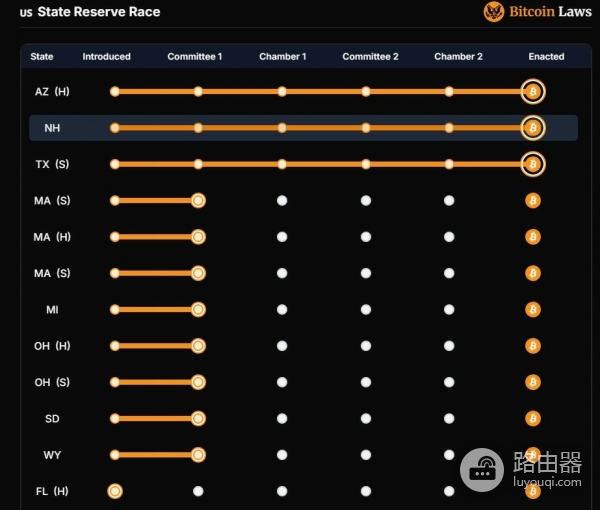The image size is (600, 510).
Task: Click the FL (H) row label
Action: coord(52,491)
